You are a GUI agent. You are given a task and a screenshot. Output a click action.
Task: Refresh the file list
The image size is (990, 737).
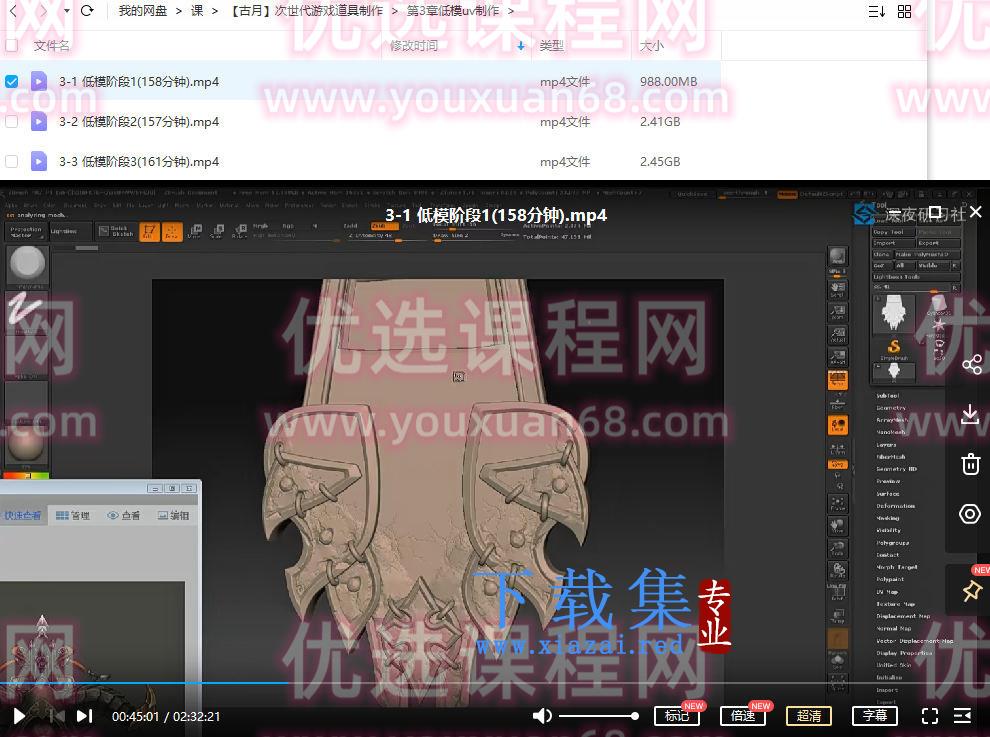[x=87, y=11]
